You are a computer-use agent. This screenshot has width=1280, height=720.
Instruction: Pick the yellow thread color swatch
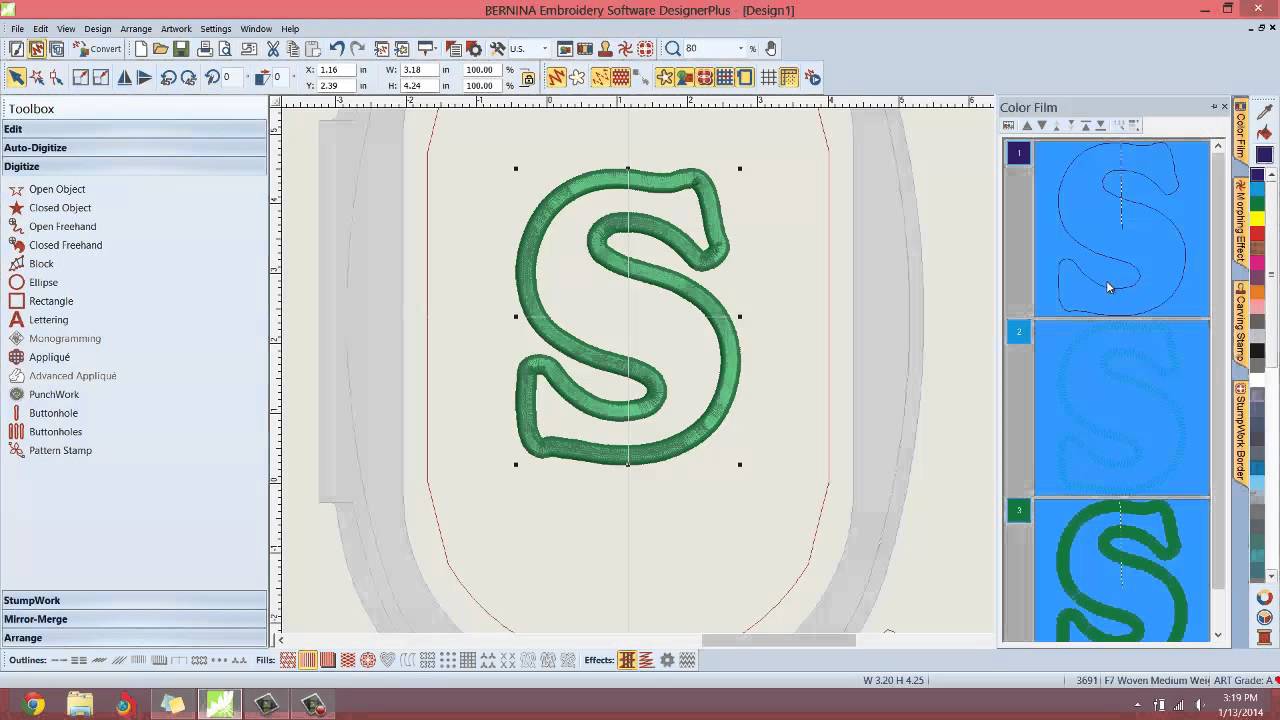[1258, 218]
